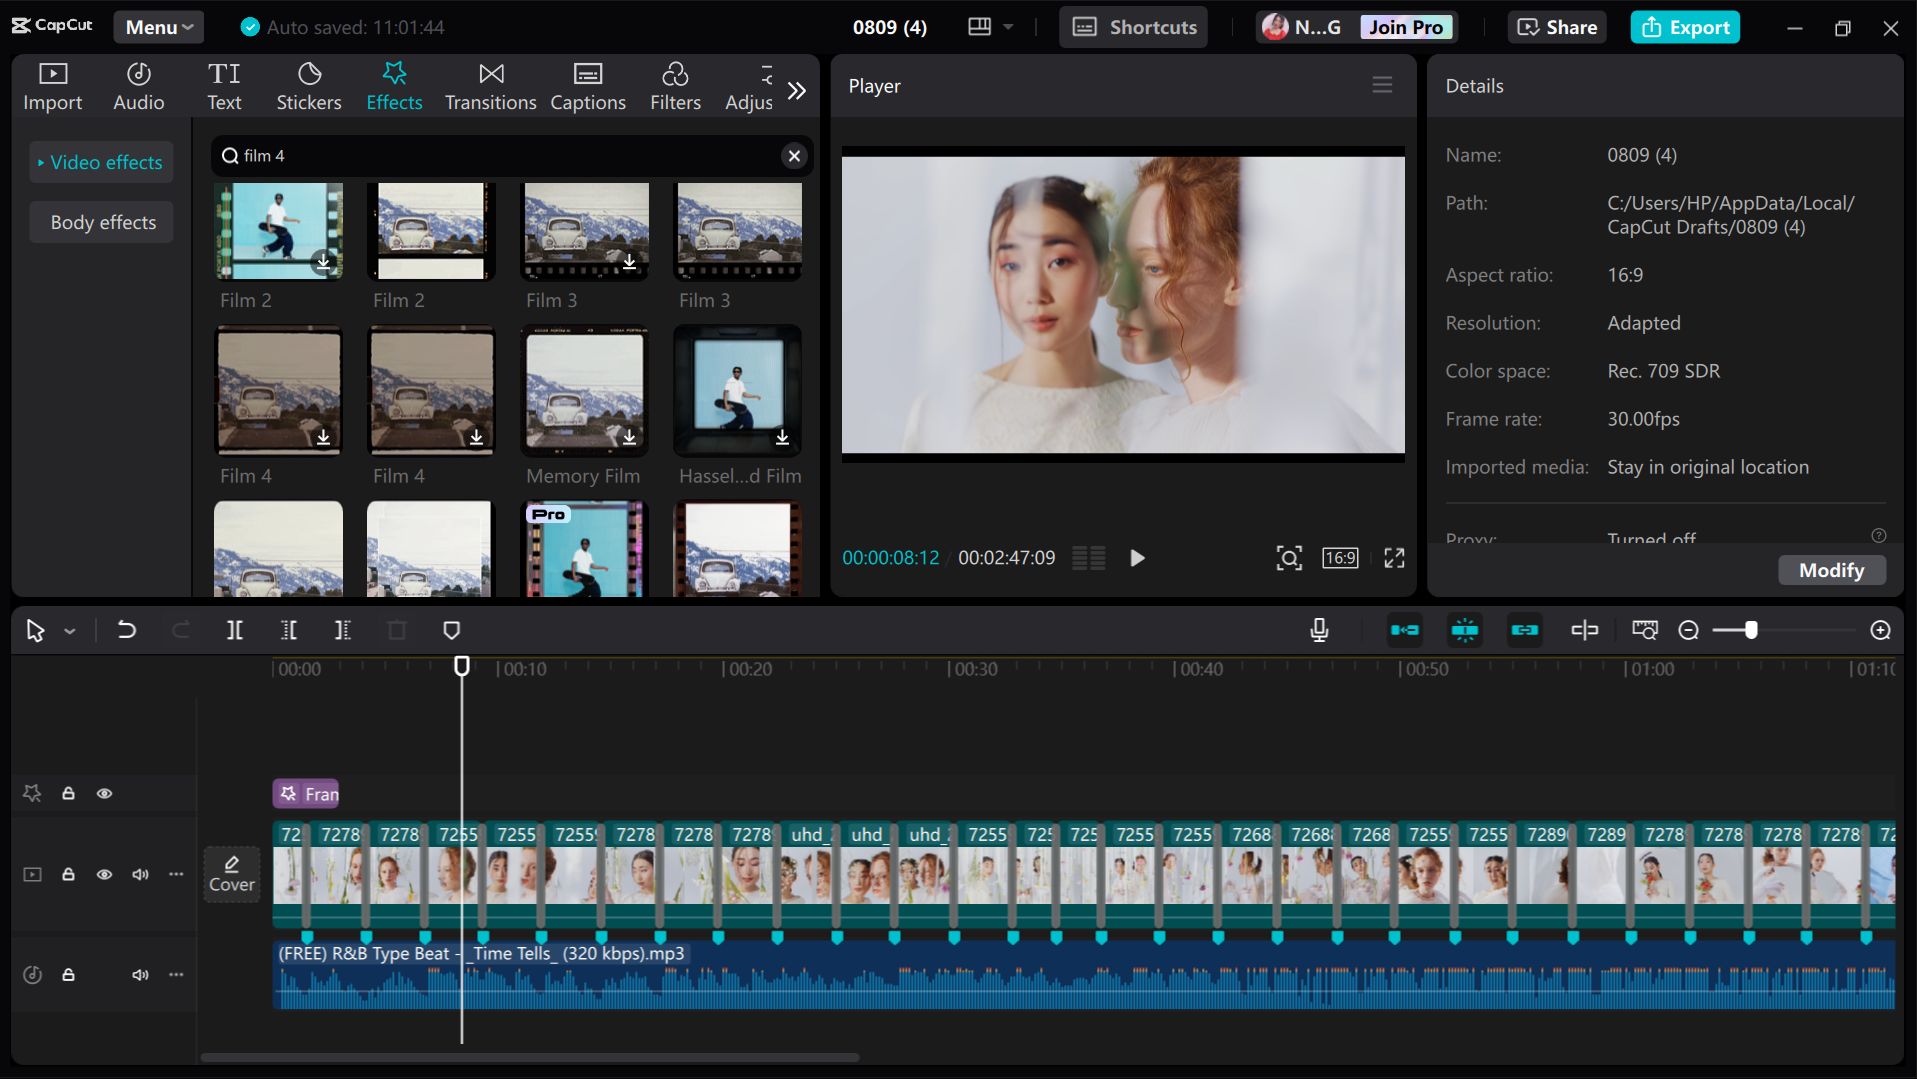1917x1079 pixels.
Task: Click the undo arrow in timeline toolbar
Action: click(x=126, y=630)
